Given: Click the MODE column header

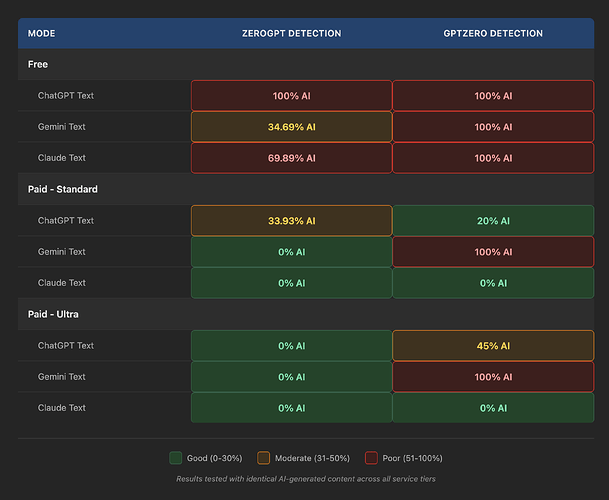Looking at the screenshot, I should 41,33.
